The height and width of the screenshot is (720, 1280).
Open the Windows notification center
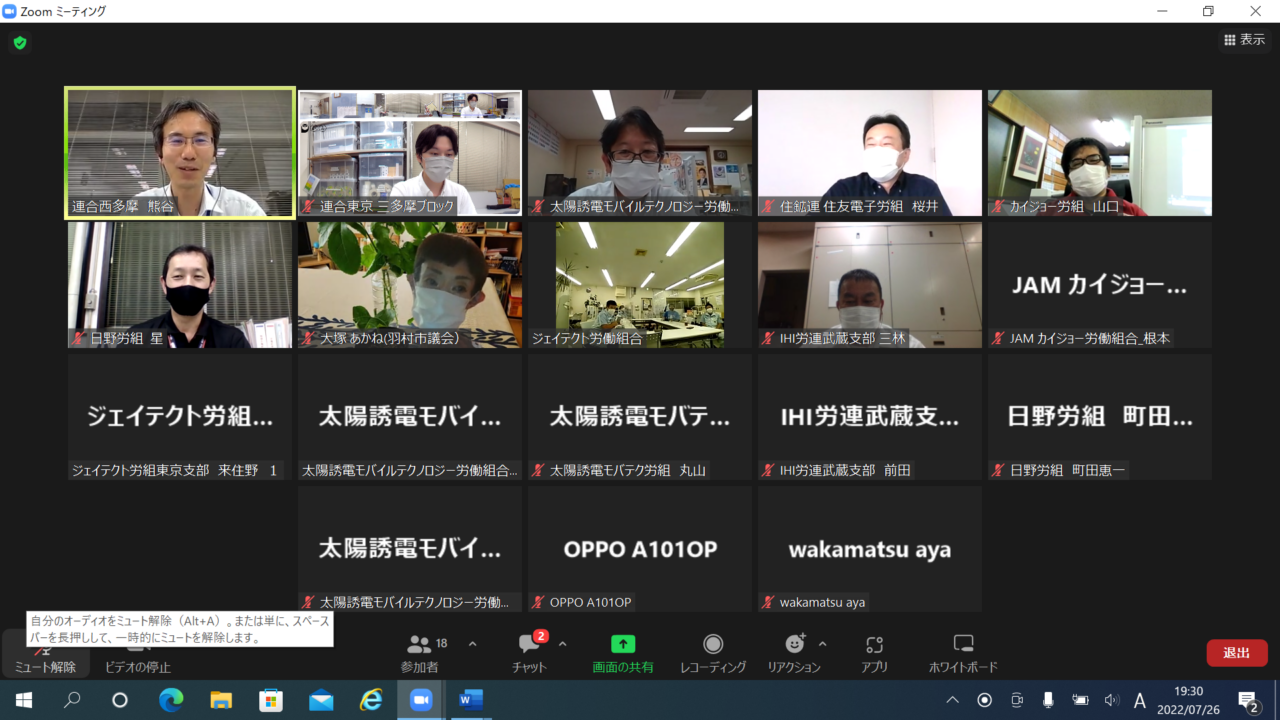tap(1248, 700)
